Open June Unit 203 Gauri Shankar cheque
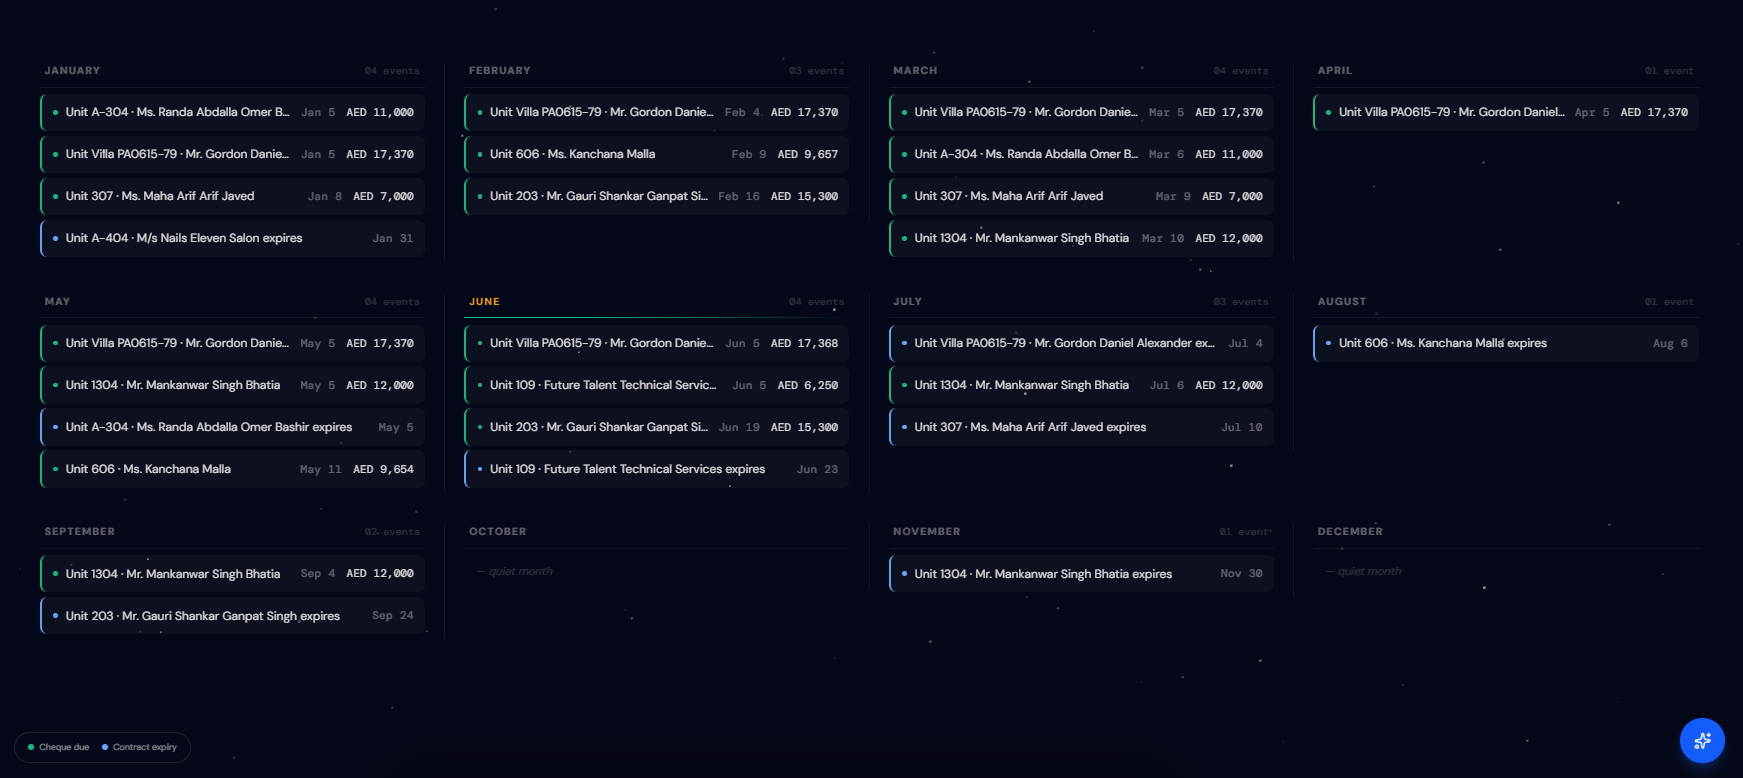The height and width of the screenshot is (778, 1743). (x=657, y=427)
